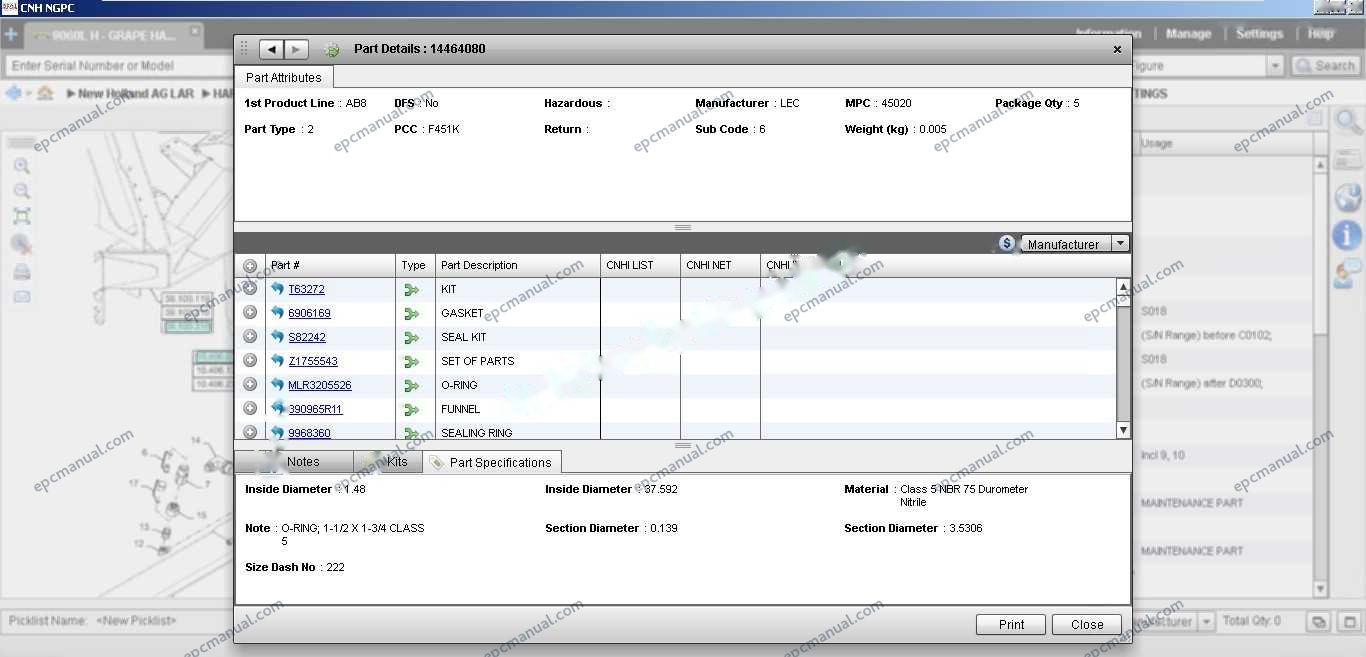Expand the MLR3205526 O-RING row
The image size is (1366, 657).
[250, 384]
